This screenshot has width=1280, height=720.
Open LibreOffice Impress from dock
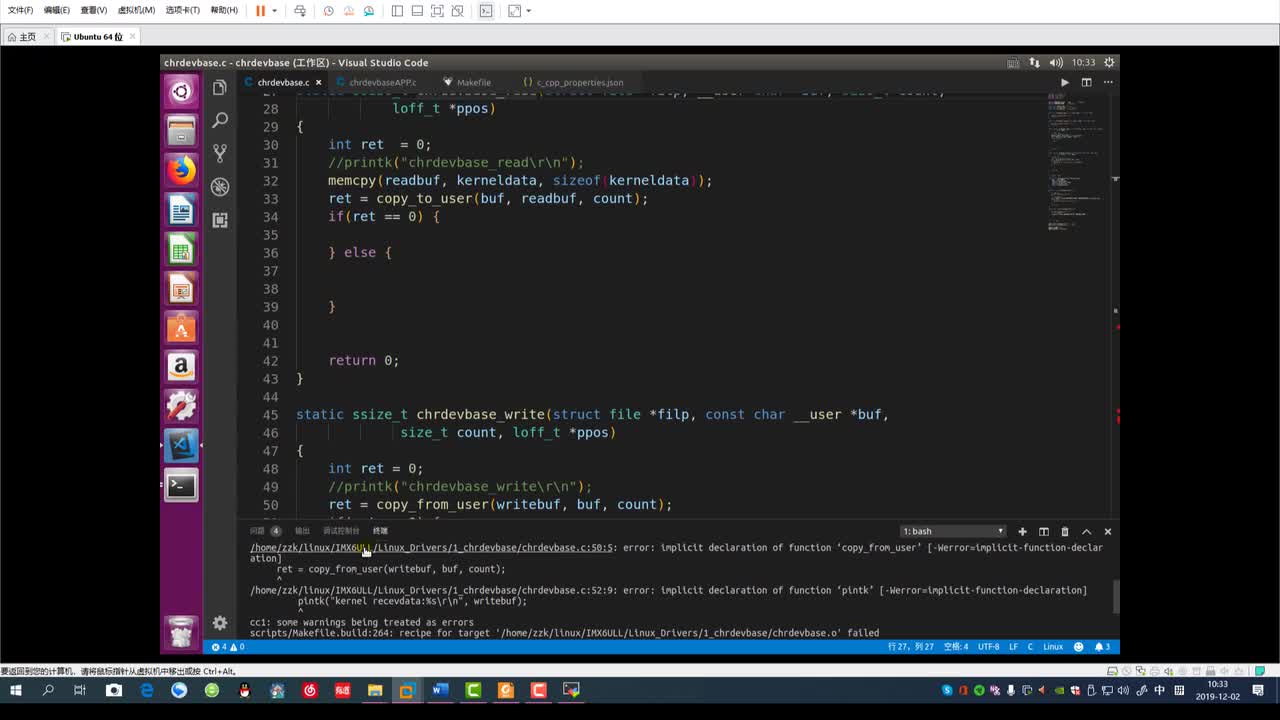[x=181, y=289]
